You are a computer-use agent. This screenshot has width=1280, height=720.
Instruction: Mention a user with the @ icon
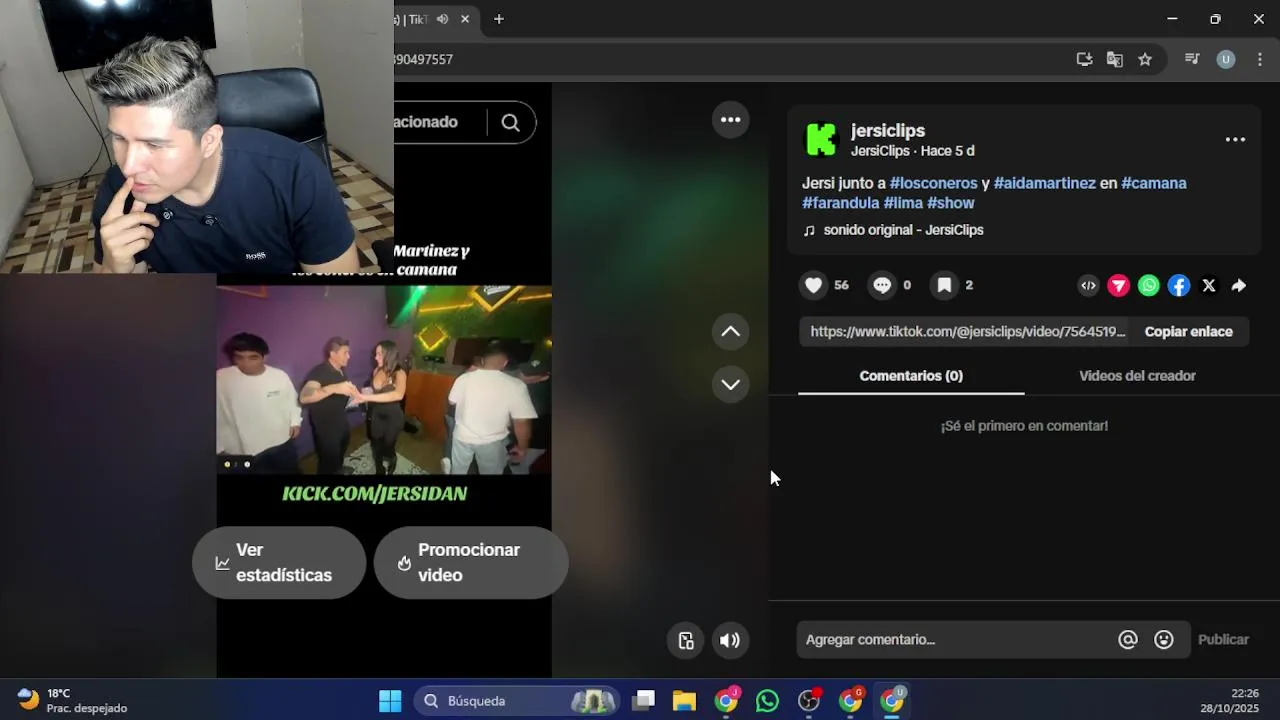coord(1128,640)
